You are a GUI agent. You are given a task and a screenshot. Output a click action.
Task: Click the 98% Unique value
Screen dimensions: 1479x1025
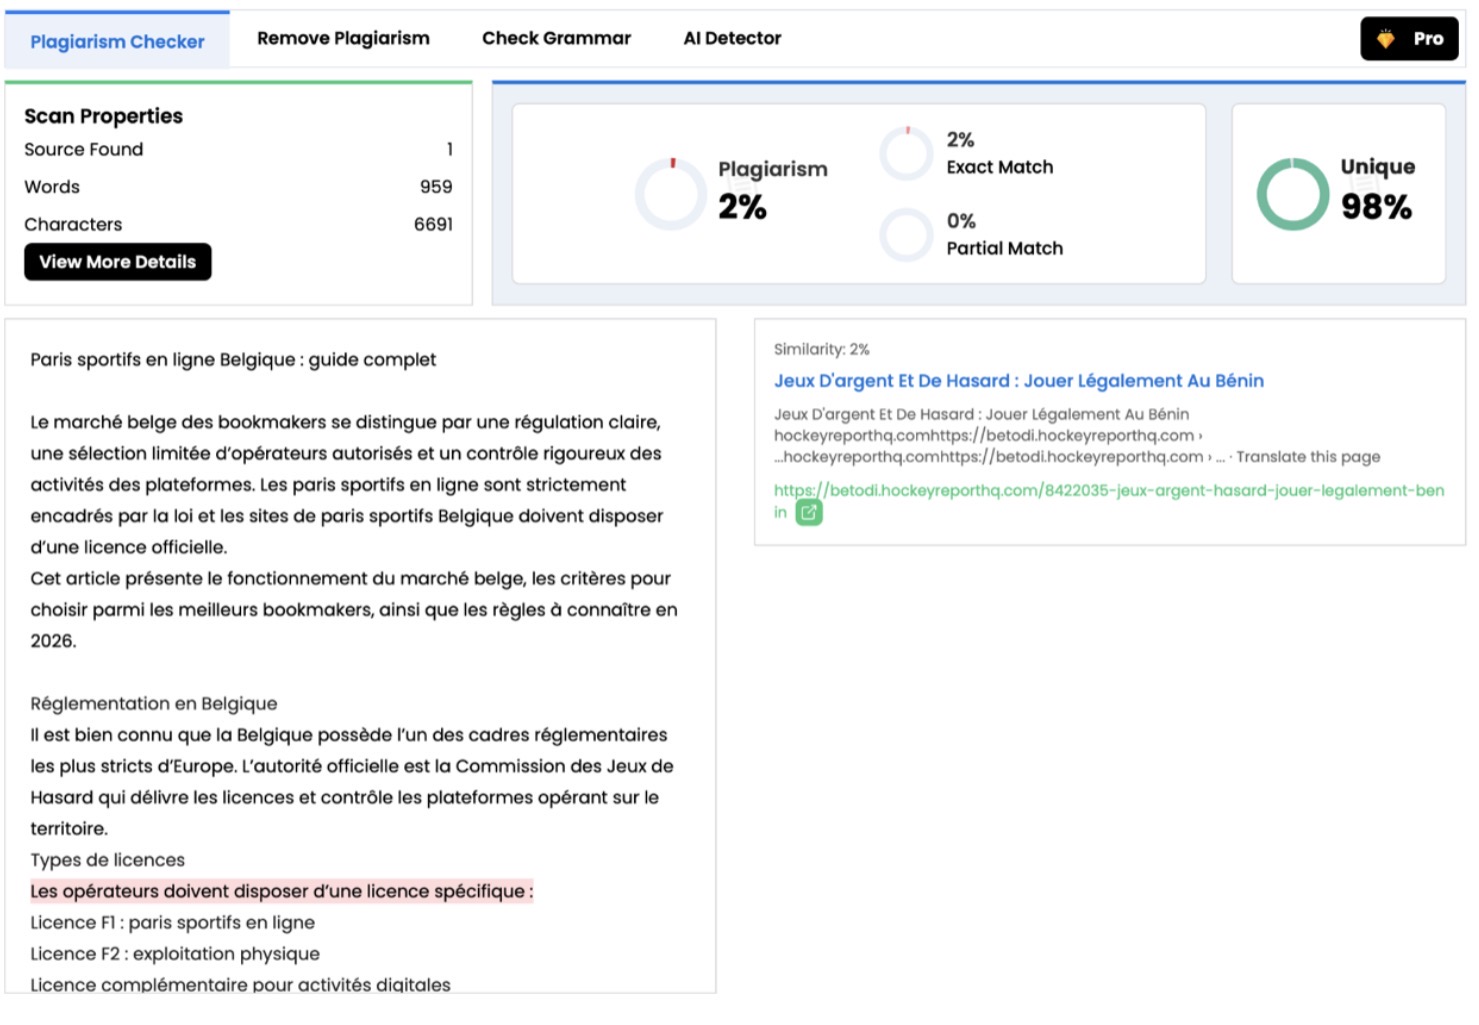coord(1376,207)
